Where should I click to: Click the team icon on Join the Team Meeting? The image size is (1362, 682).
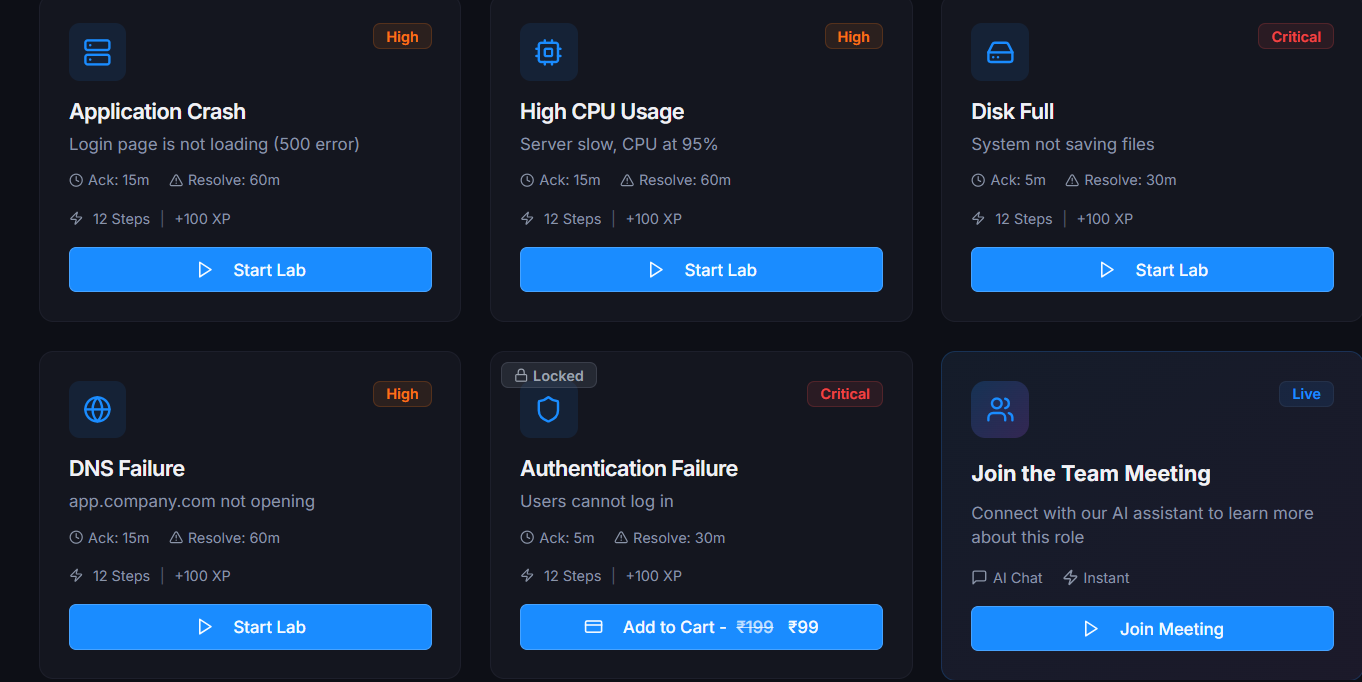(x=999, y=409)
